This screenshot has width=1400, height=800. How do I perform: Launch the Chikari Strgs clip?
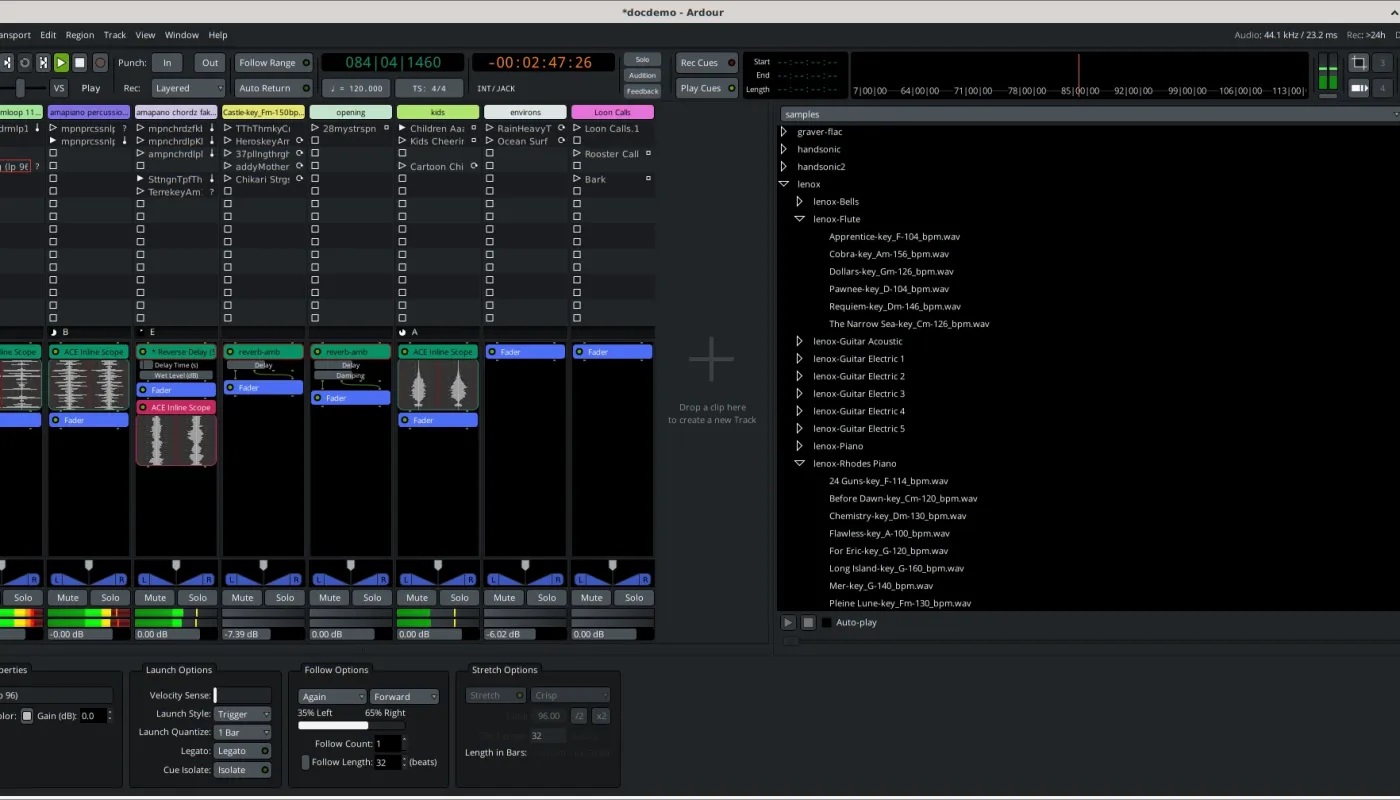pyautogui.click(x=228, y=179)
